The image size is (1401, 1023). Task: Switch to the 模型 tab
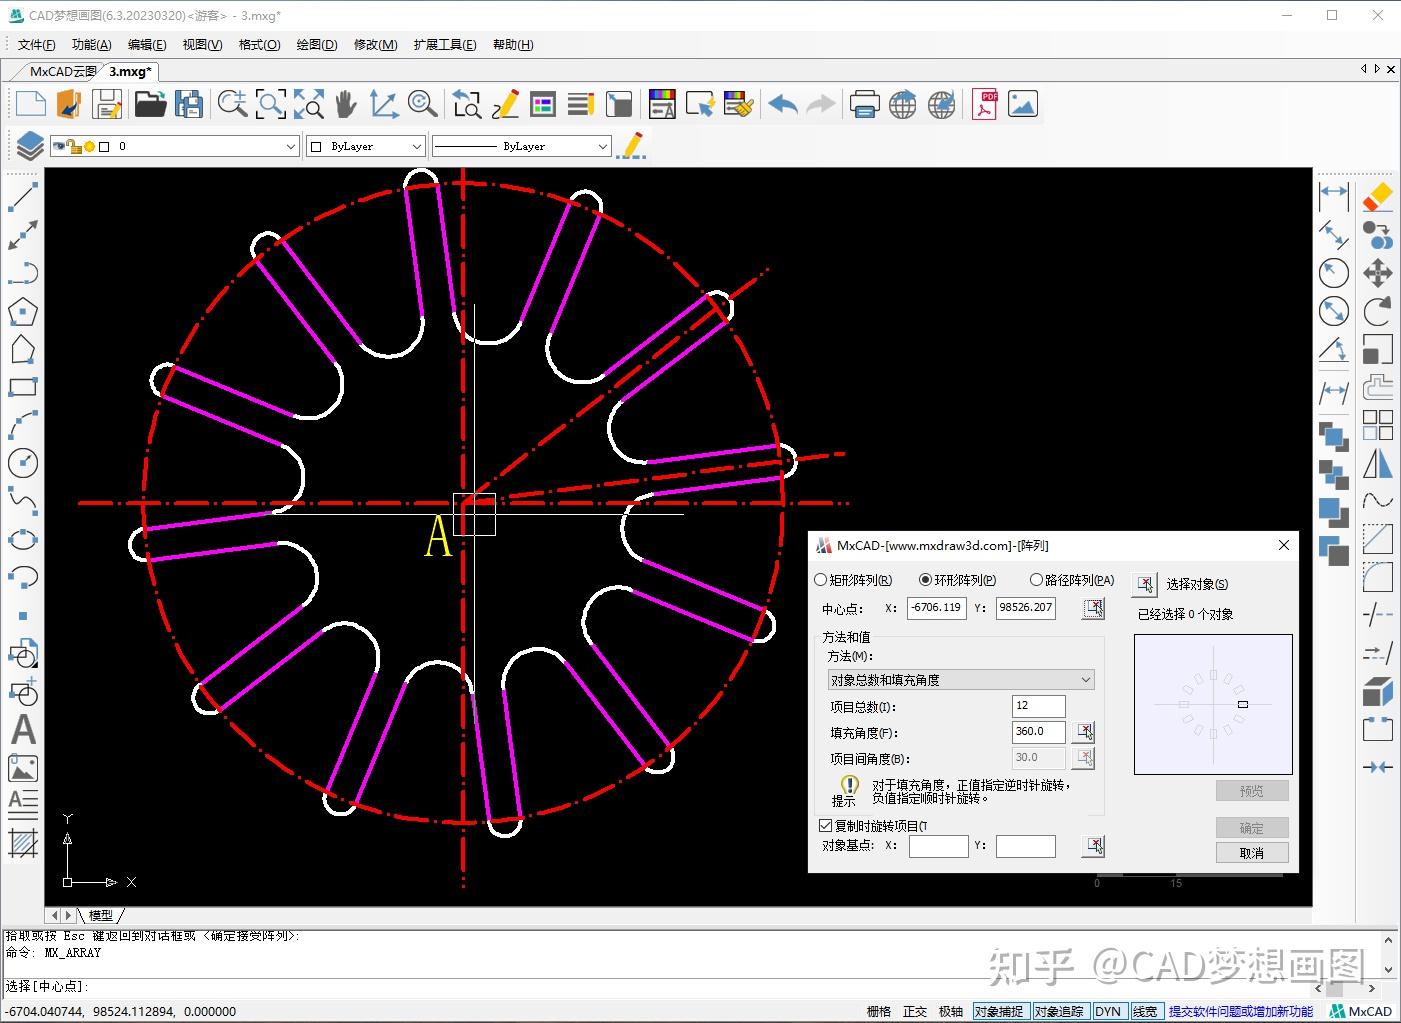coord(101,915)
